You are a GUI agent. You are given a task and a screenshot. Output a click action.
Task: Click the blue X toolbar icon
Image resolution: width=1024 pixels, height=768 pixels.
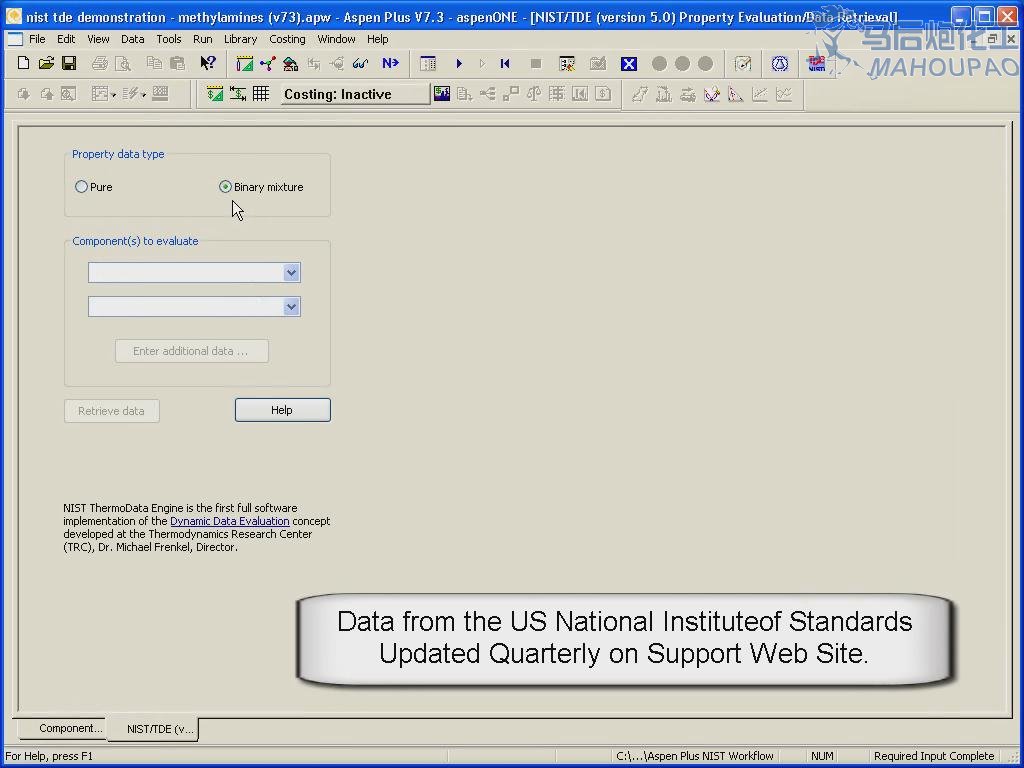tap(629, 63)
